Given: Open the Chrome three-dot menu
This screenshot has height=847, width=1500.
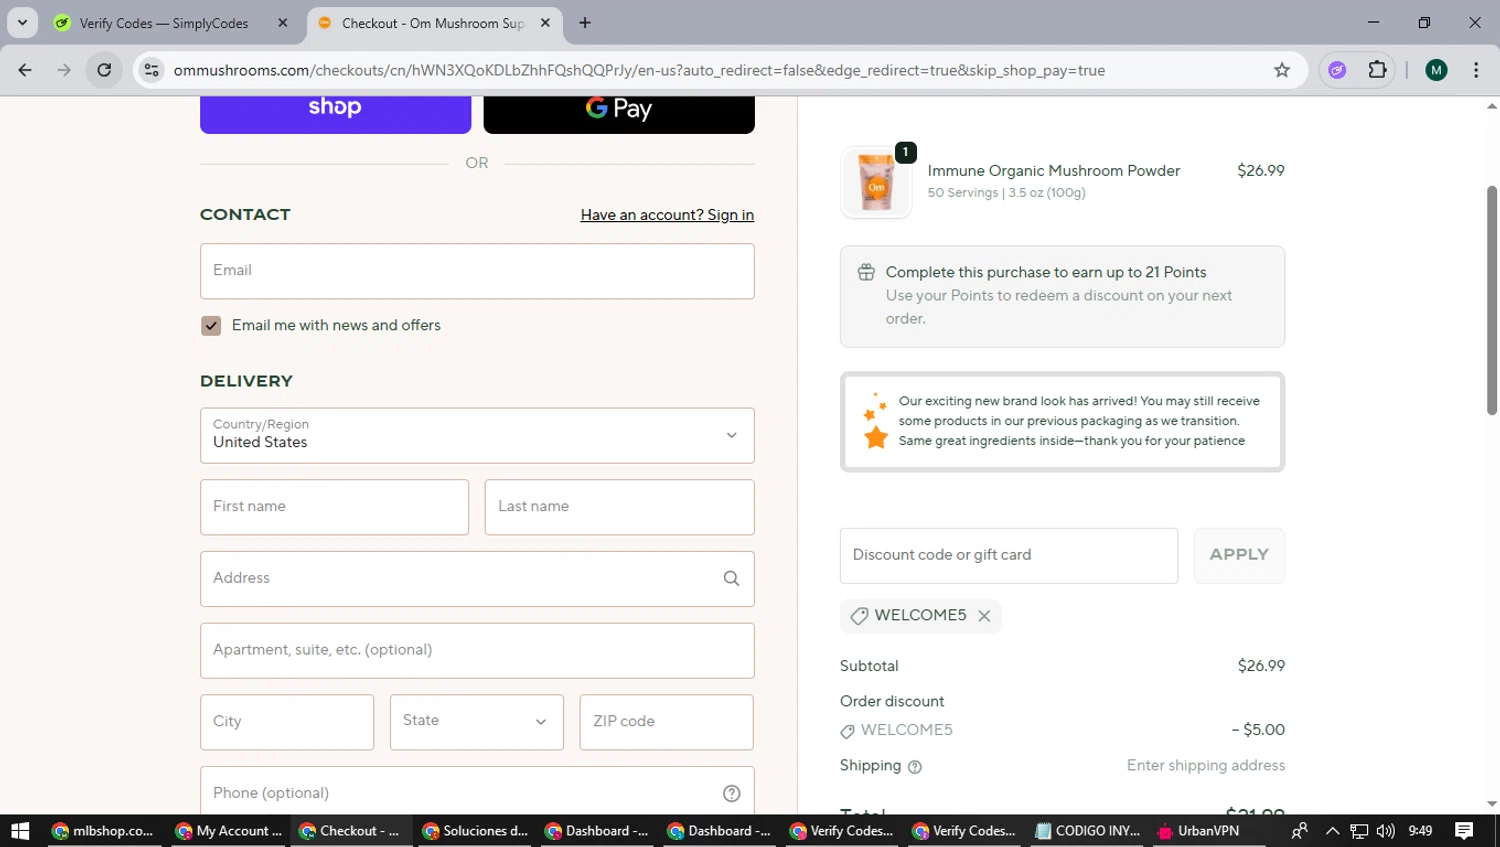Looking at the screenshot, I should [1476, 70].
